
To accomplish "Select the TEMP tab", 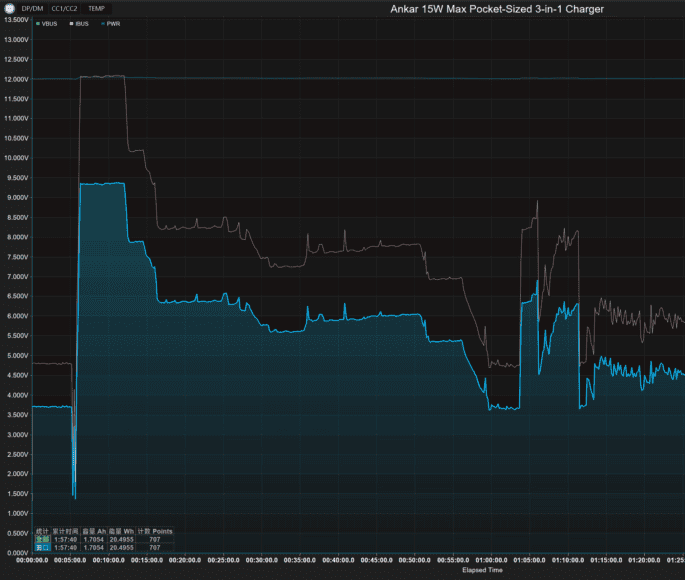I will [x=96, y=8].
